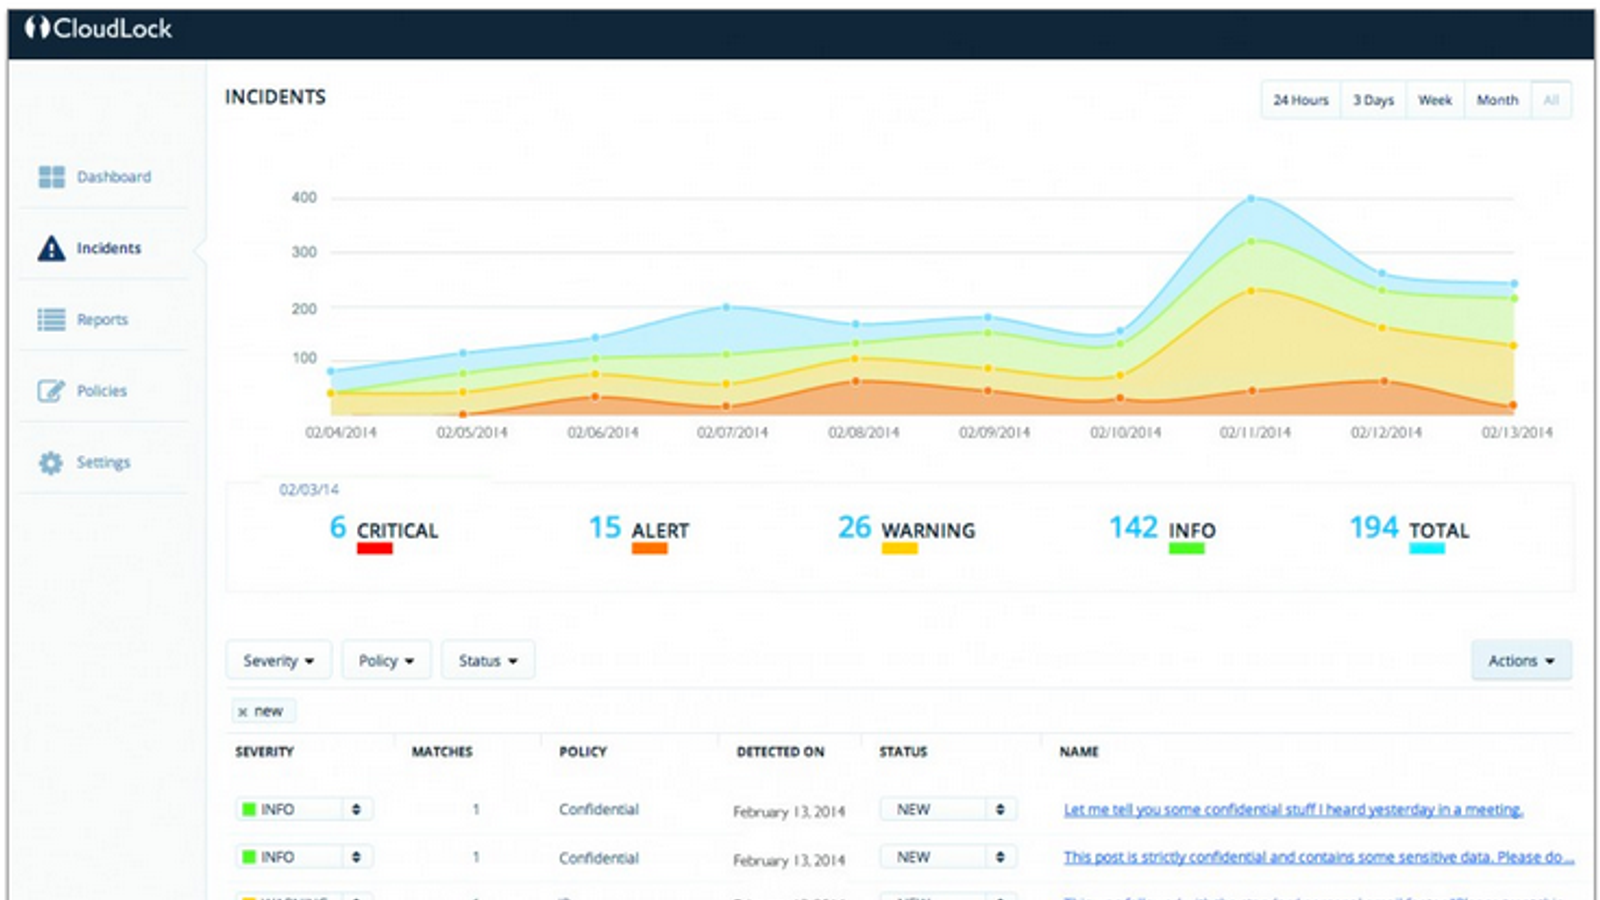Click the 02/11/2014 peak point on chart
This screenshot has width=1600, height=900.
point(1251,199)
